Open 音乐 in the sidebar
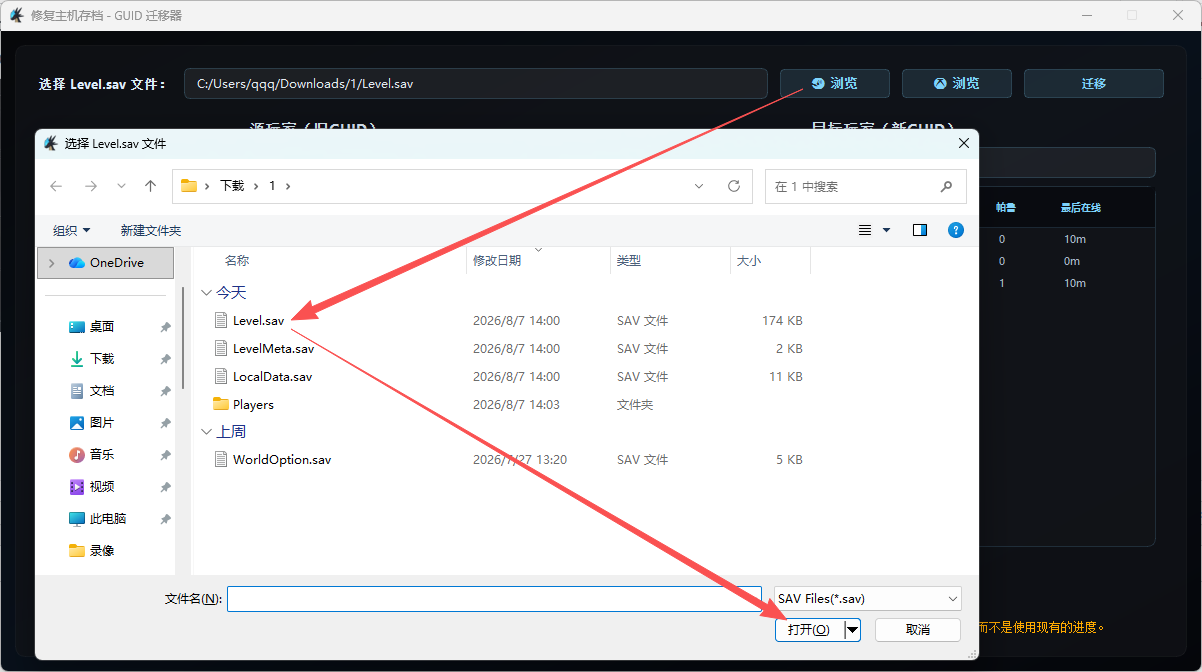Screen dimensions: 1202x672 coord(102,455)
